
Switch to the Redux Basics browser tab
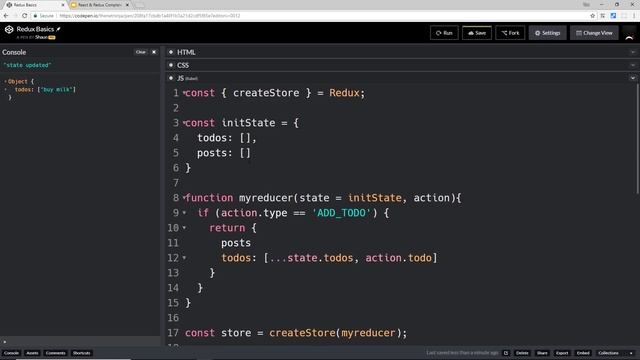(x=33, y=5)
